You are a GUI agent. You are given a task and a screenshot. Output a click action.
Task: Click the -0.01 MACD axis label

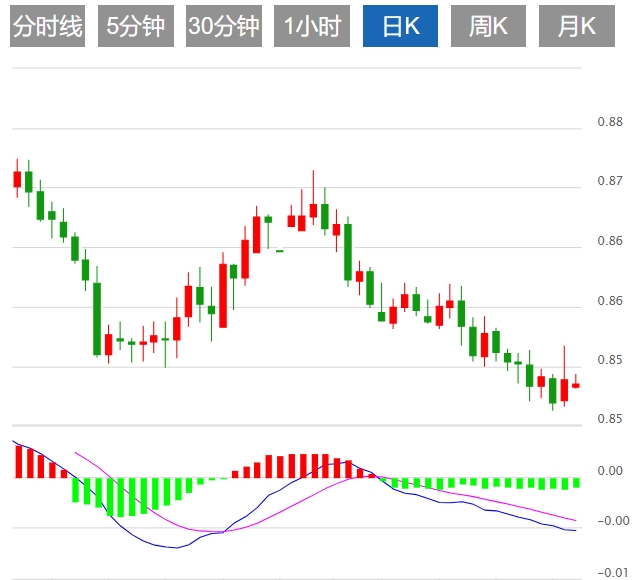tap(613, 573)
